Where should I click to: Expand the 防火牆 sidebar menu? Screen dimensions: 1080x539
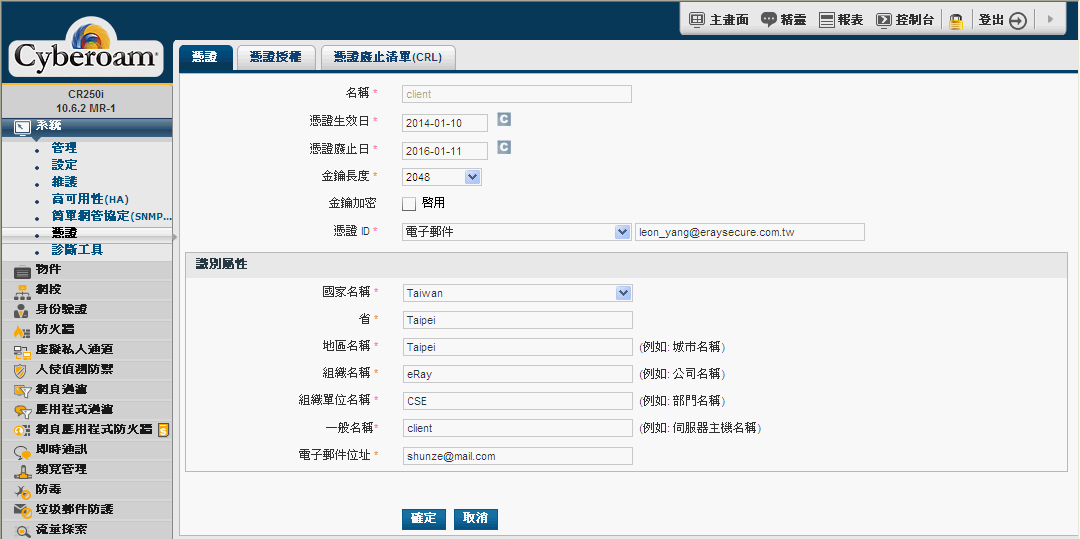point(55,329)
